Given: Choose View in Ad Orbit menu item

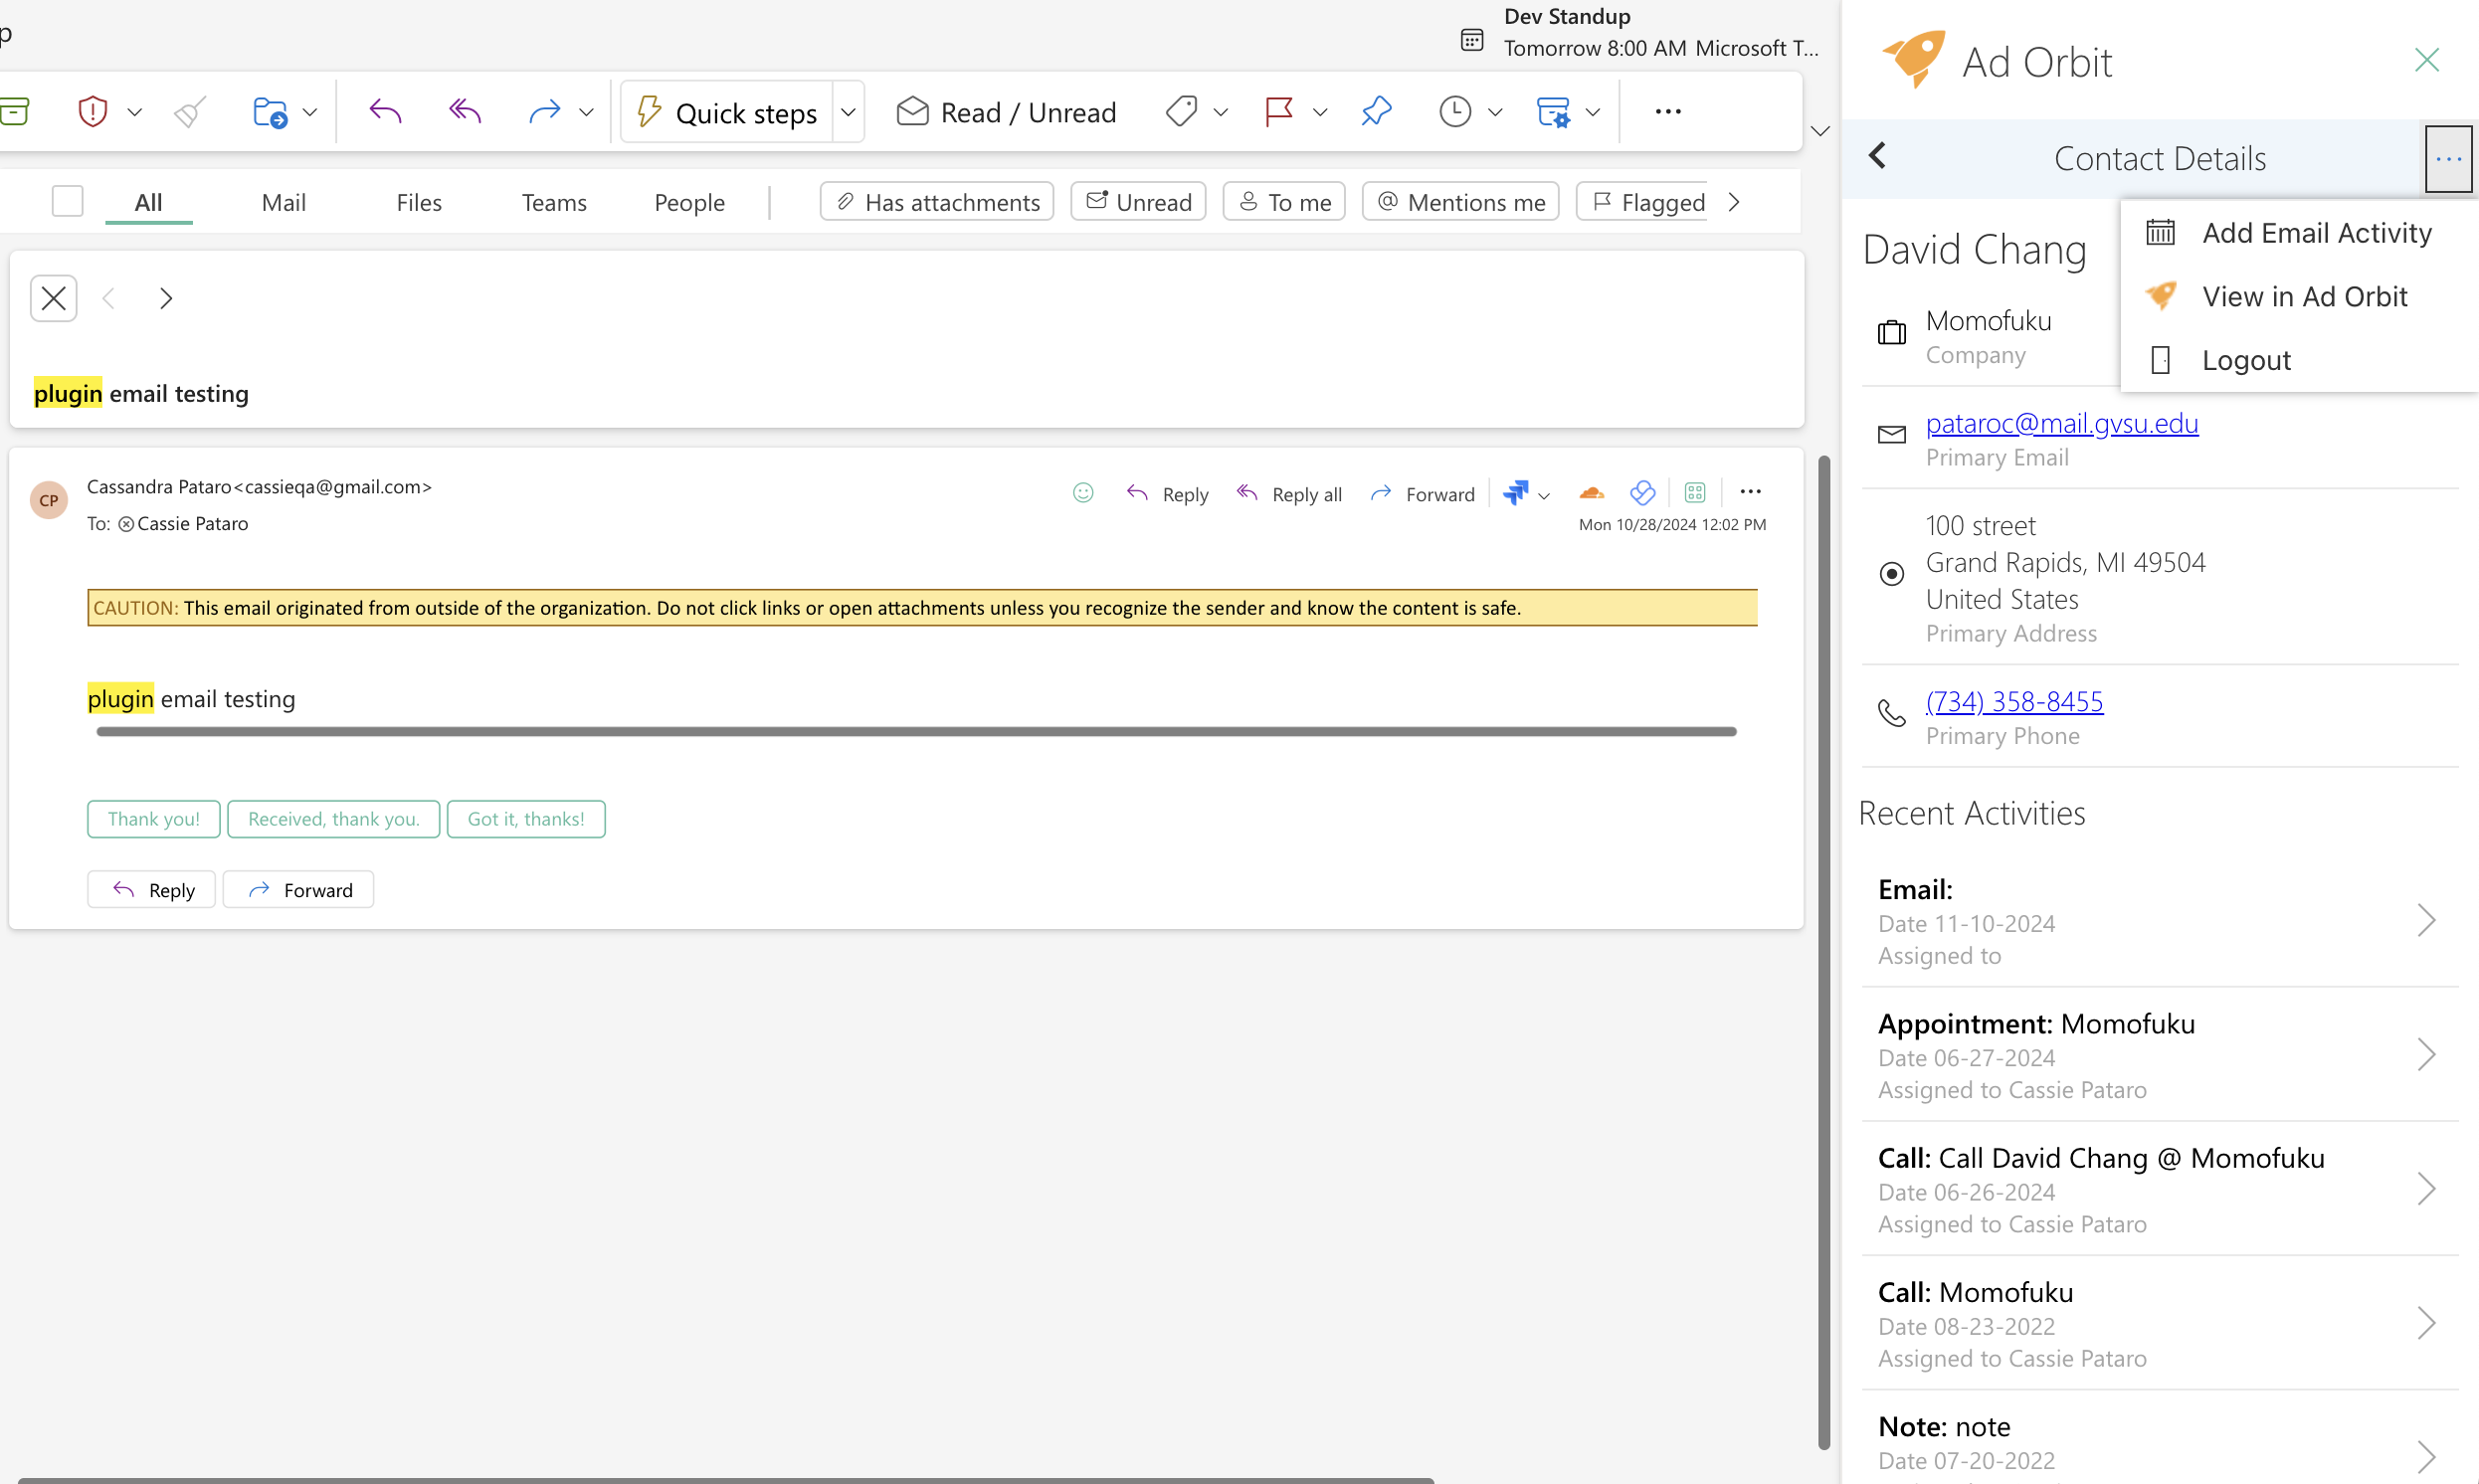Looking at the screenshot, I should 2299,297.
